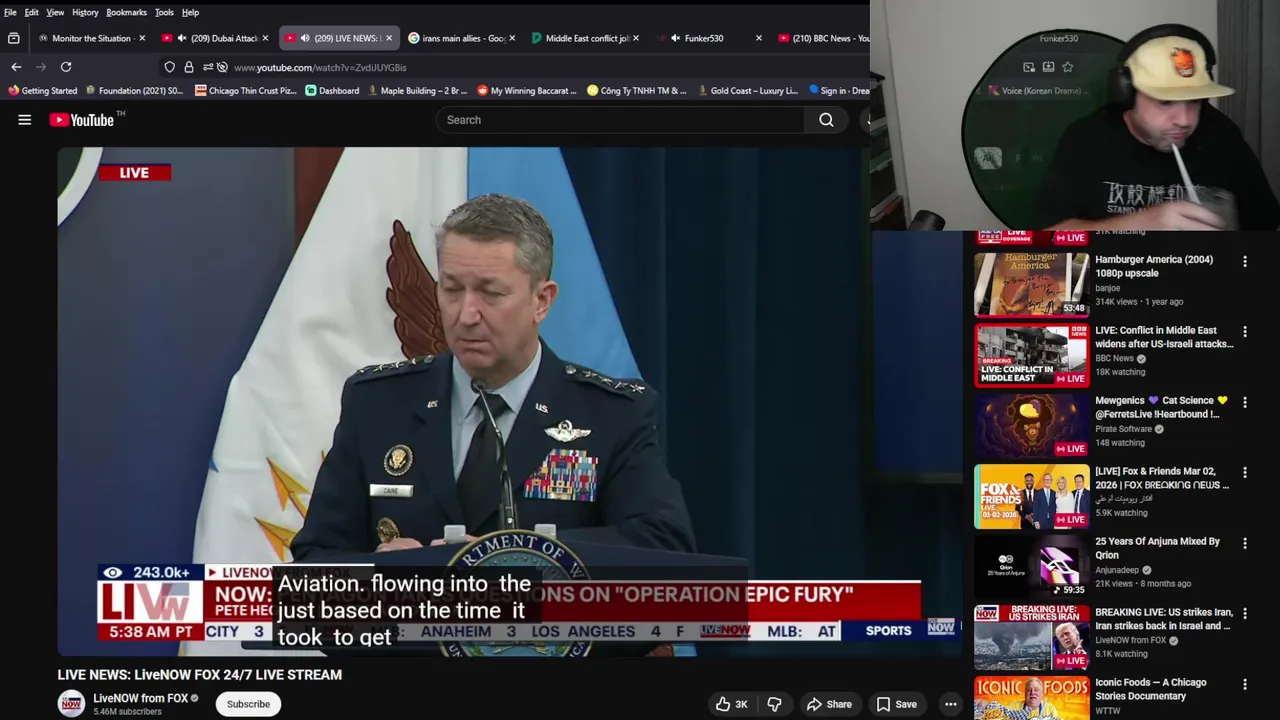Open the LiveNOW from FOX channel avatar

pyautogui.click(x=71, y=704)
